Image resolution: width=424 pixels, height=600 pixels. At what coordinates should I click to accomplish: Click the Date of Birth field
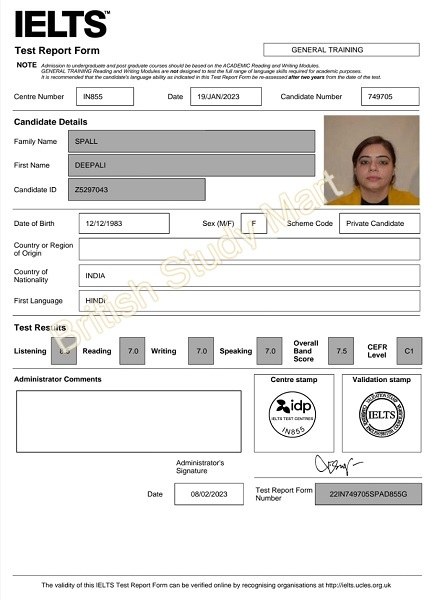coord(124,223)
